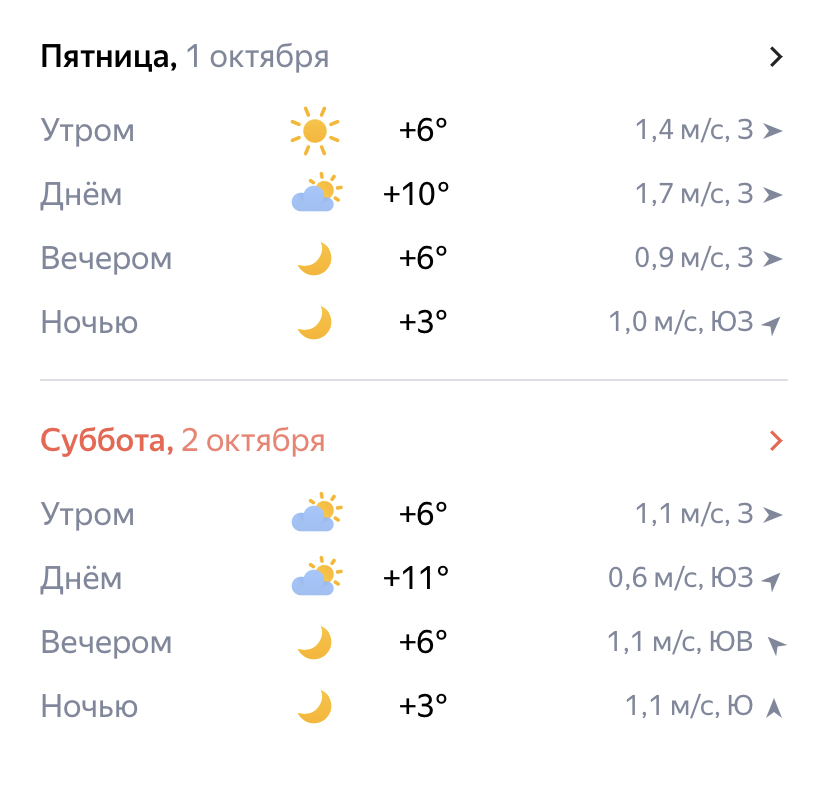Click Friday's Утром row label
Screen dimensions: 828x797
(87, 131)
